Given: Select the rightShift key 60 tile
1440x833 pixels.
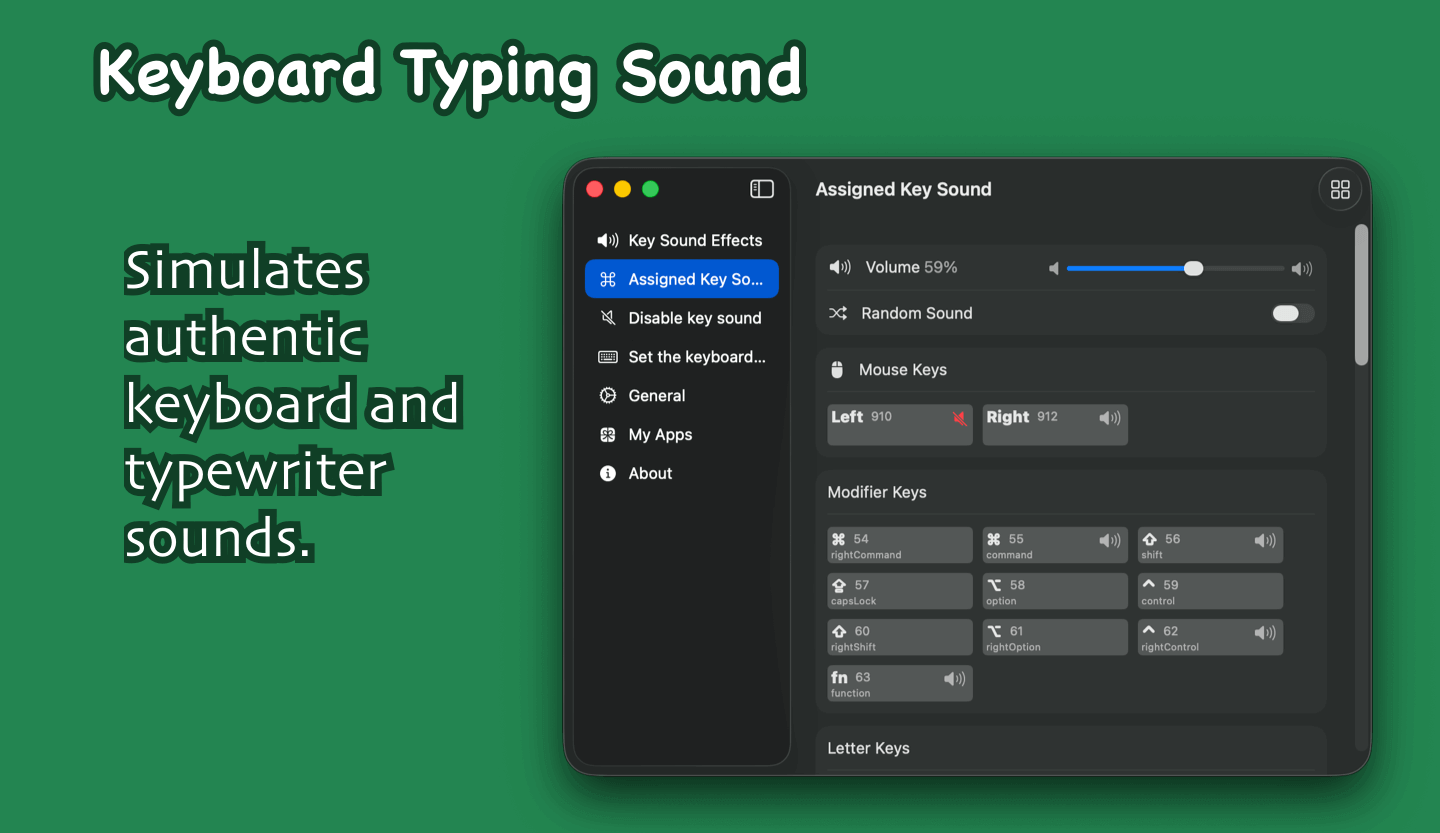Looking at the screenshot, I should click(900, 638).
